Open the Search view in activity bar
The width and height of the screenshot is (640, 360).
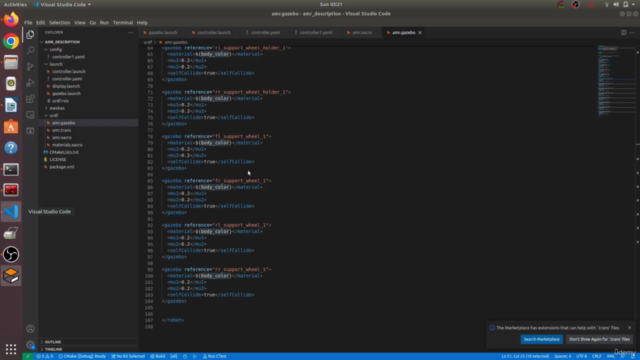coord(30,50)
